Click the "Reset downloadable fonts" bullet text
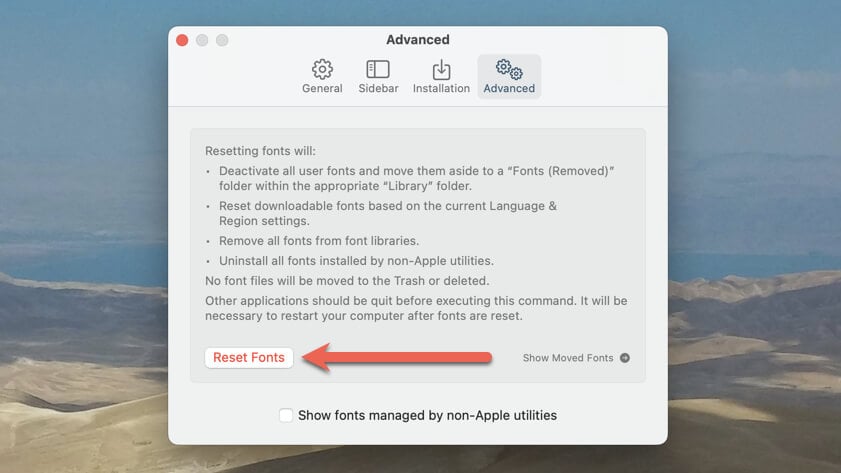841x473 pixels. [388, 213]
